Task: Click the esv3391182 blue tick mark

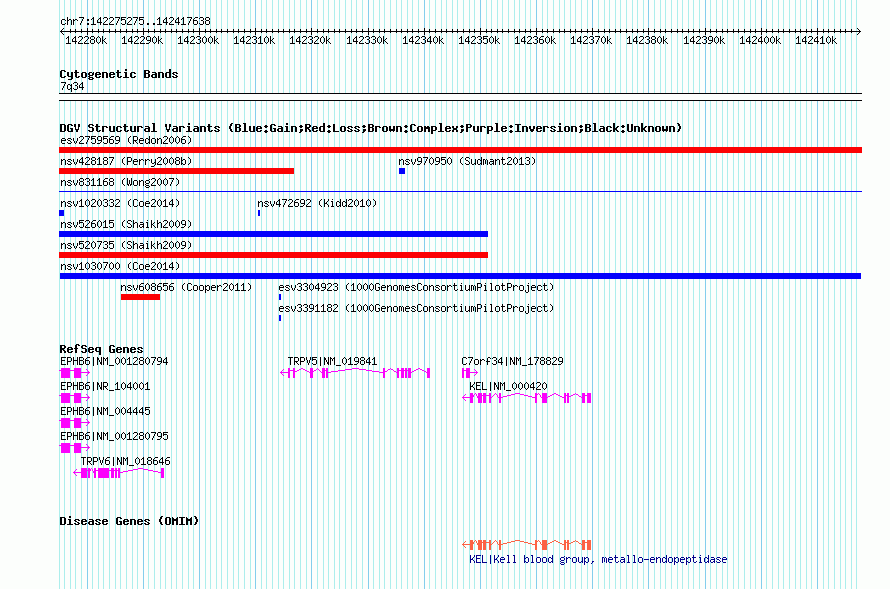Action: (x=280, y=318)
